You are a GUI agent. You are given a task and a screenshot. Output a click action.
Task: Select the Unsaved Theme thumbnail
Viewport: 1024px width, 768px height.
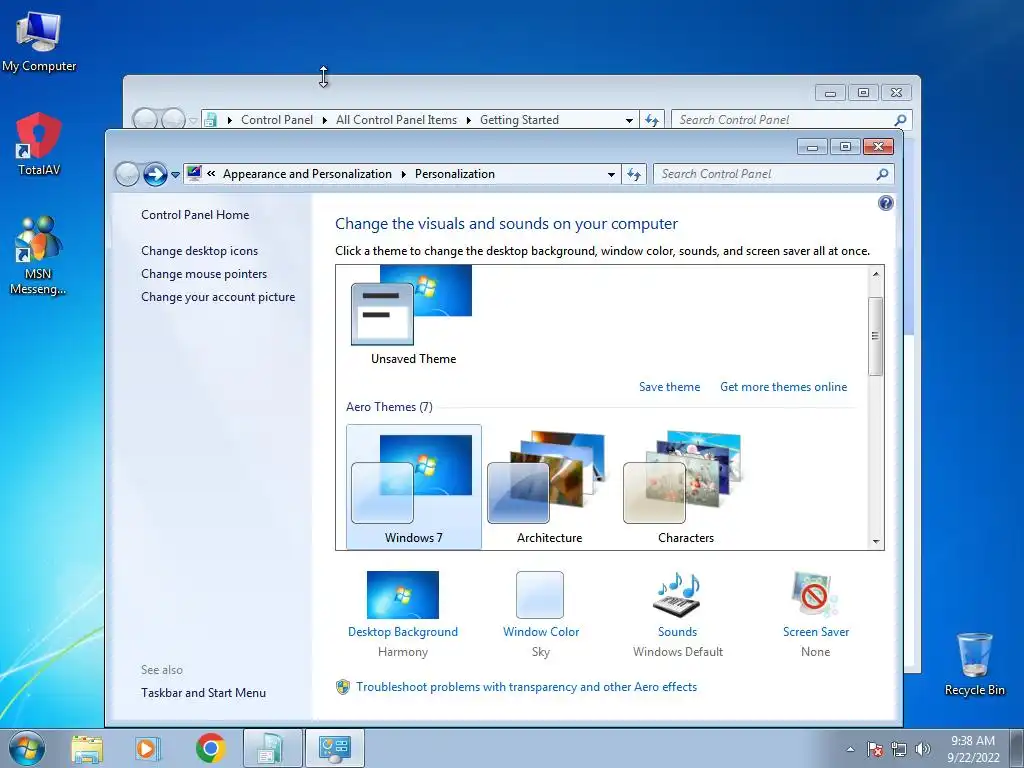[413, 315]
